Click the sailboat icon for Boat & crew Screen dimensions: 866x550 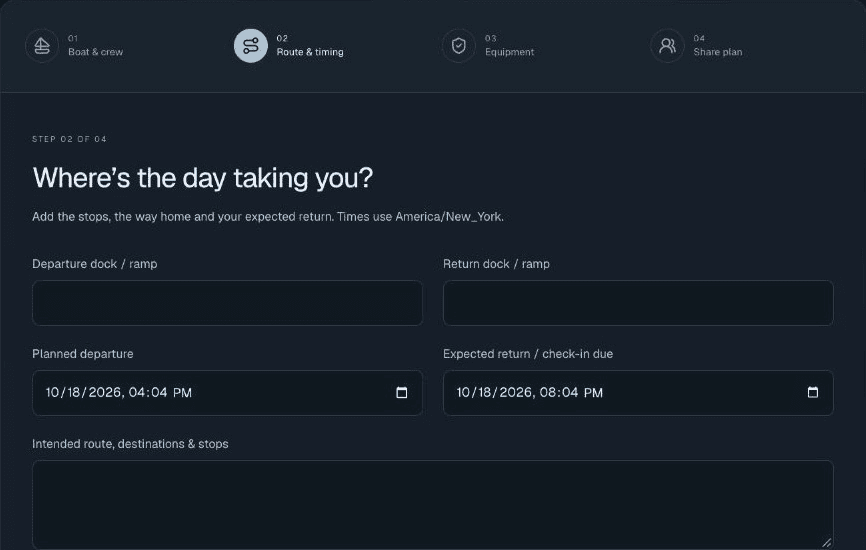click(42, 46)
